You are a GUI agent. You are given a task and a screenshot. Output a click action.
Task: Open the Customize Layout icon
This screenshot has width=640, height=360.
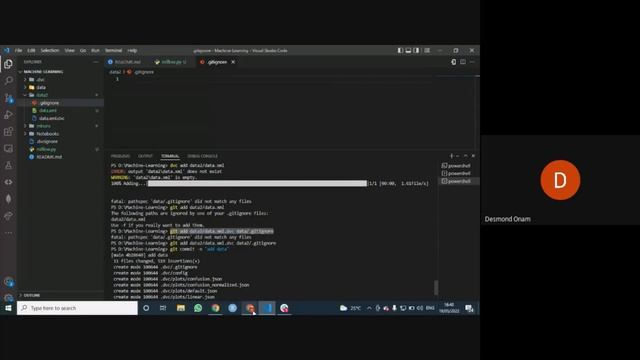click(x=427, y=51)
